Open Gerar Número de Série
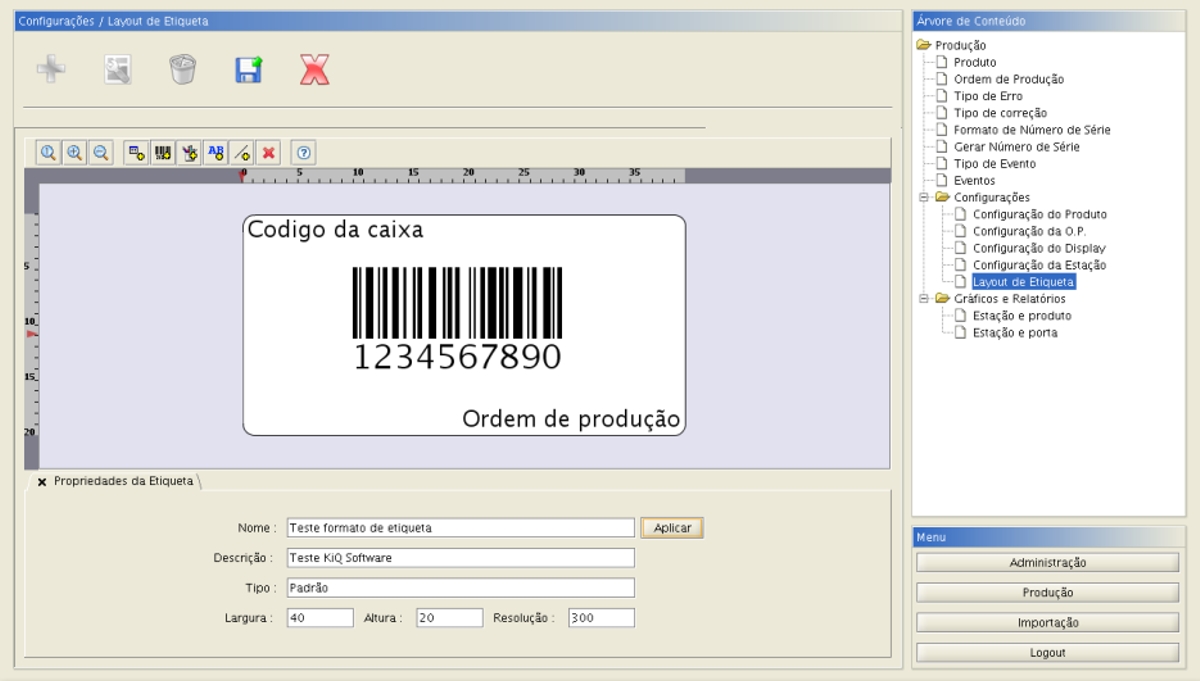This screenshot has height=681, width=1200. (1016, 147)
